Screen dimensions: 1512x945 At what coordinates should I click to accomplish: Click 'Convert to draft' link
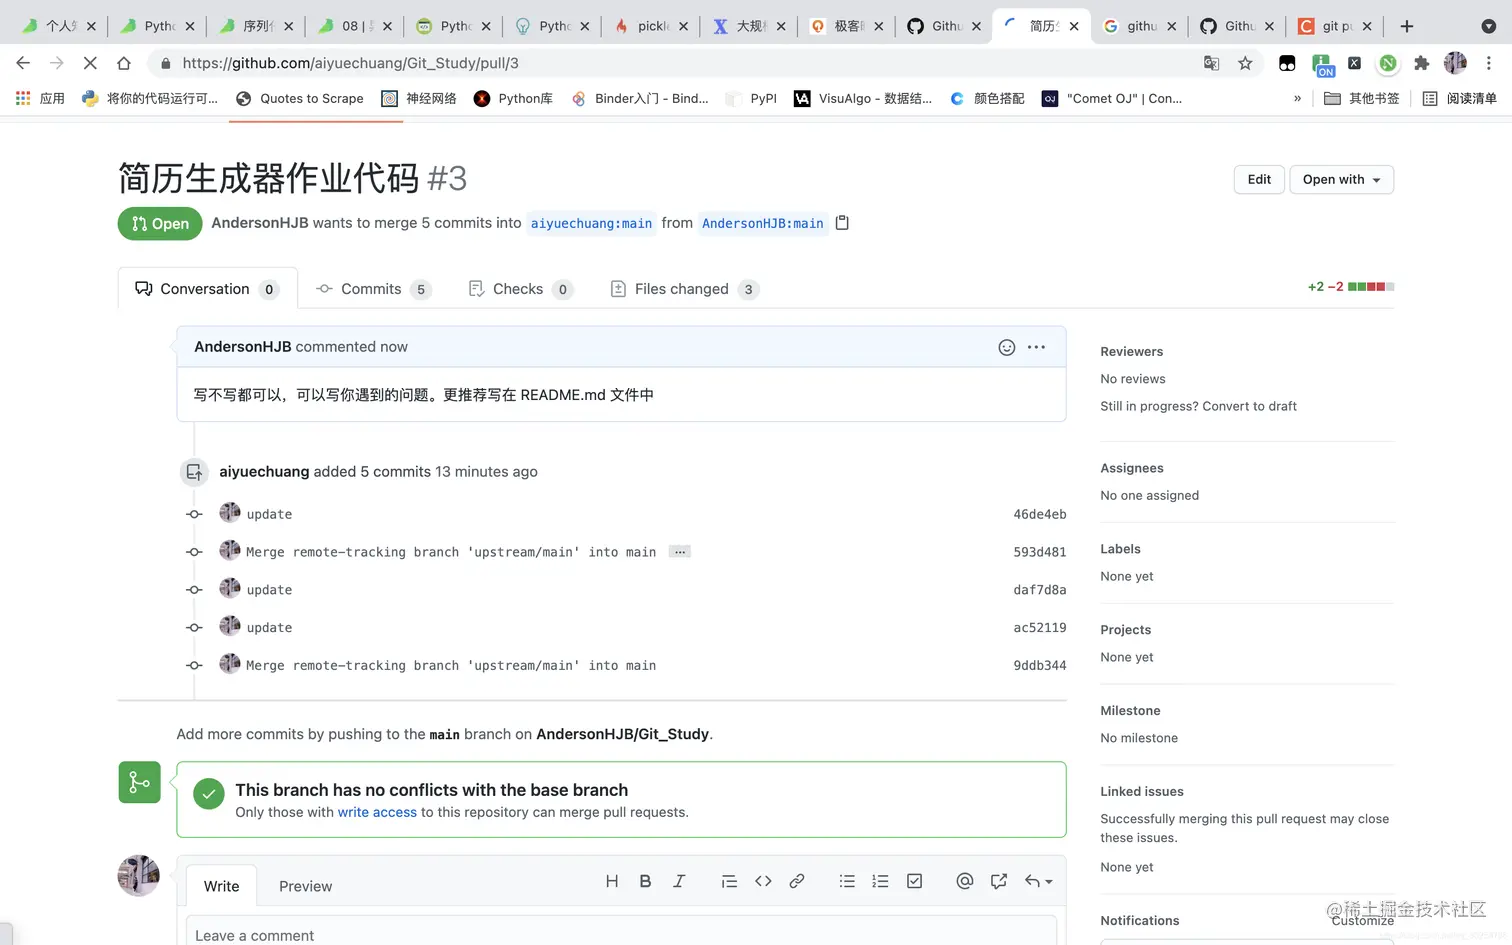[1249, 406]
